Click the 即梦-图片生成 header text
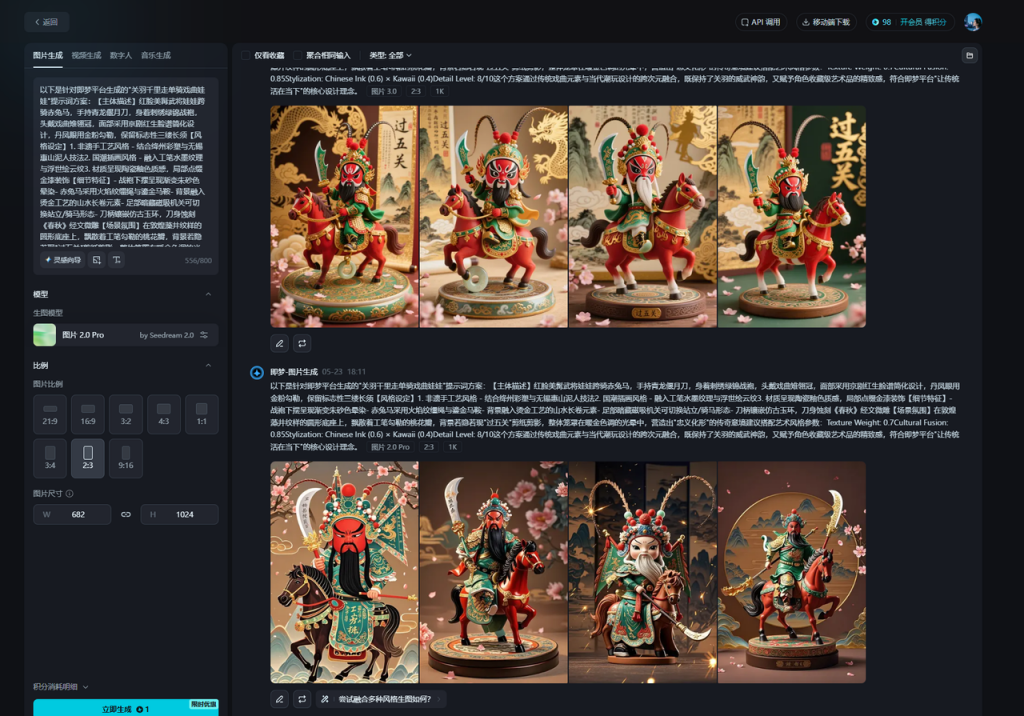The height and width of the screenshot is (716, 1024). 294,372
